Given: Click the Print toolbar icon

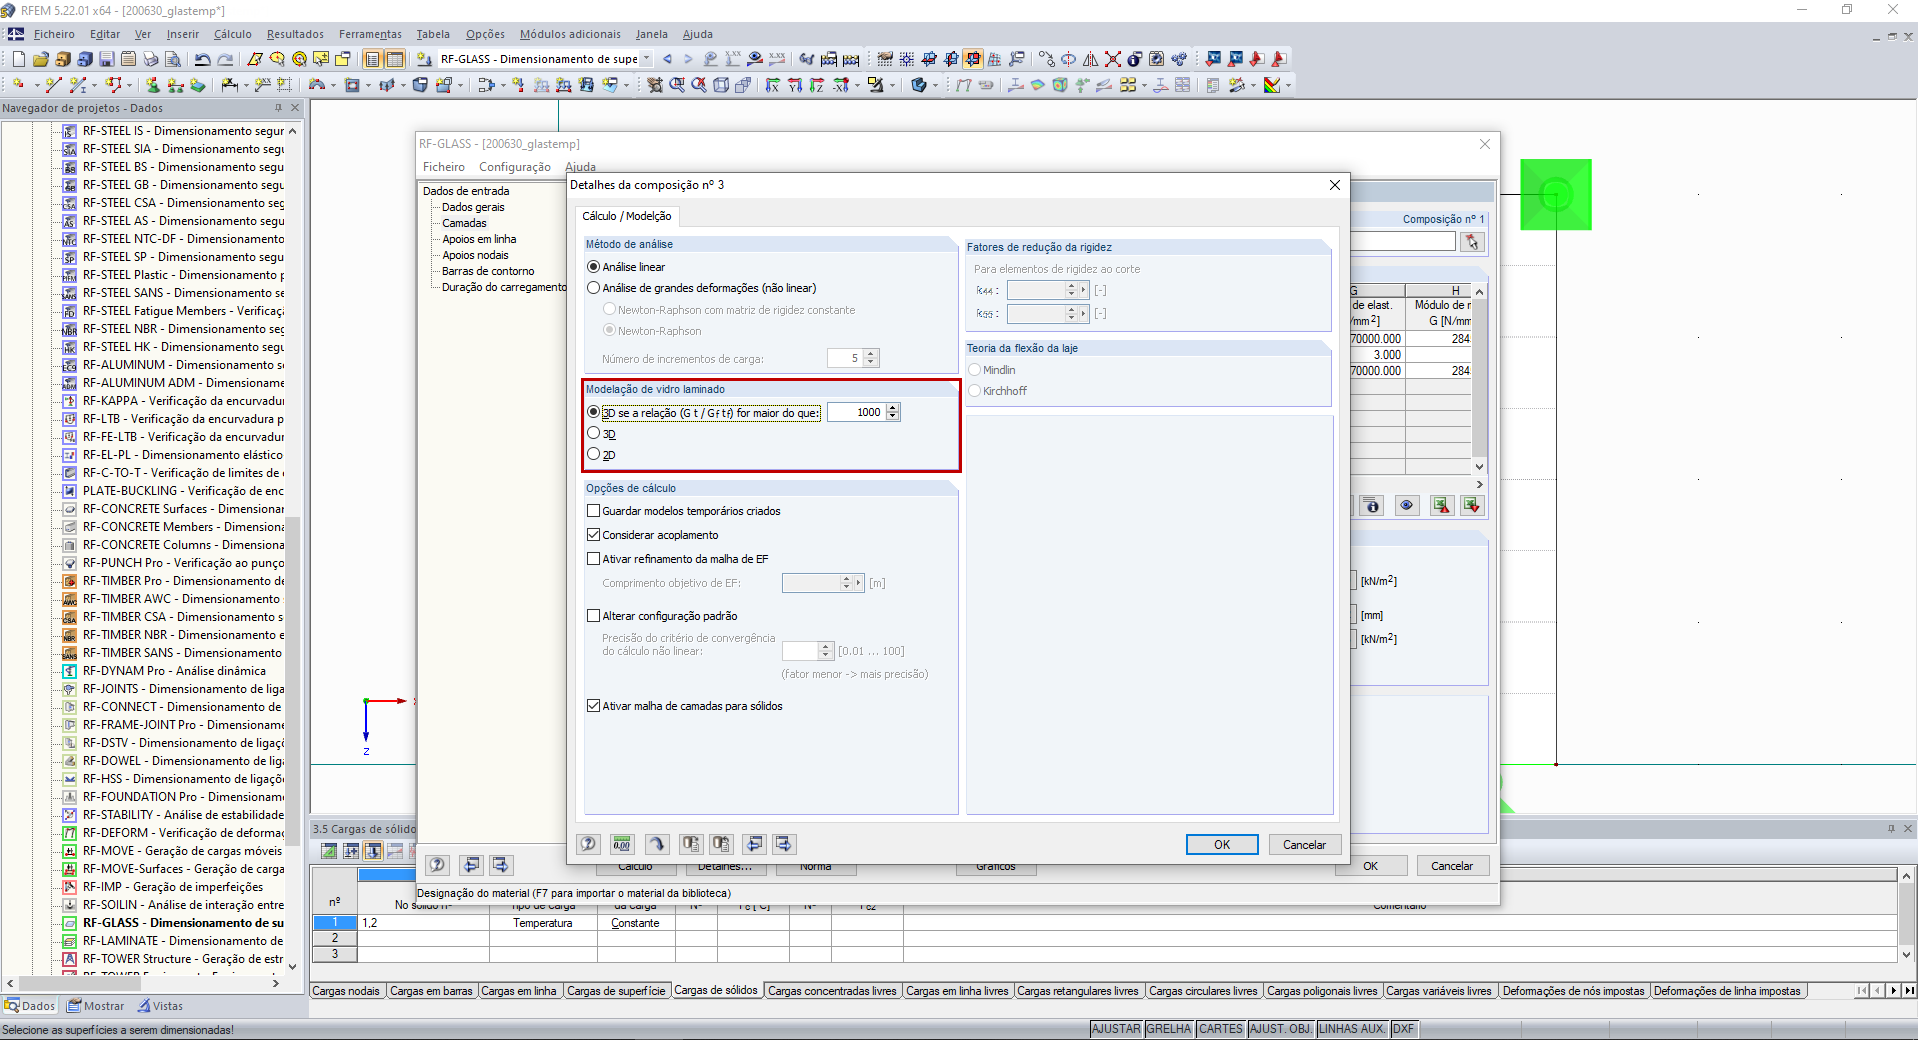Looking at the screenshot, I should pyautogui.click(x=151, y=59).
